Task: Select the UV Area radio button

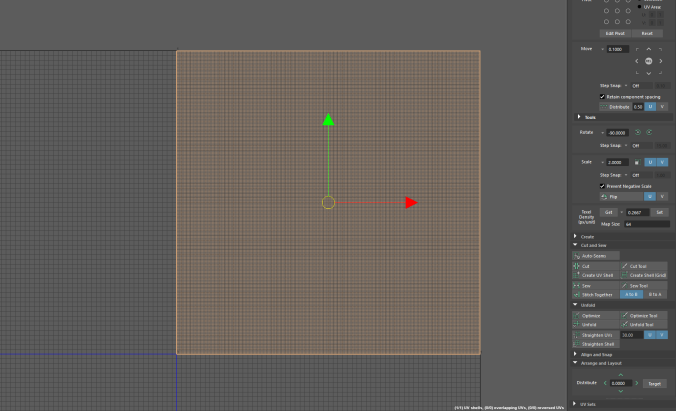Action: pos(639,7)
